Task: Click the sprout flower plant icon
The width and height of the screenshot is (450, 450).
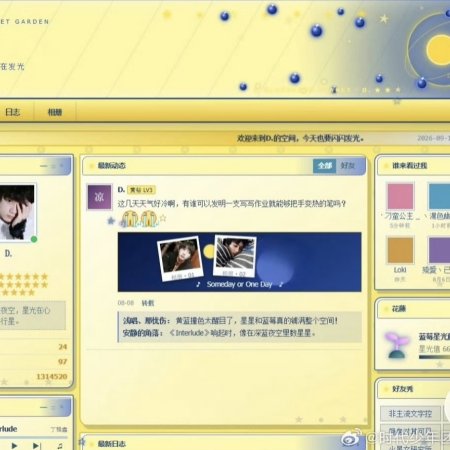Action: (396, 345)
